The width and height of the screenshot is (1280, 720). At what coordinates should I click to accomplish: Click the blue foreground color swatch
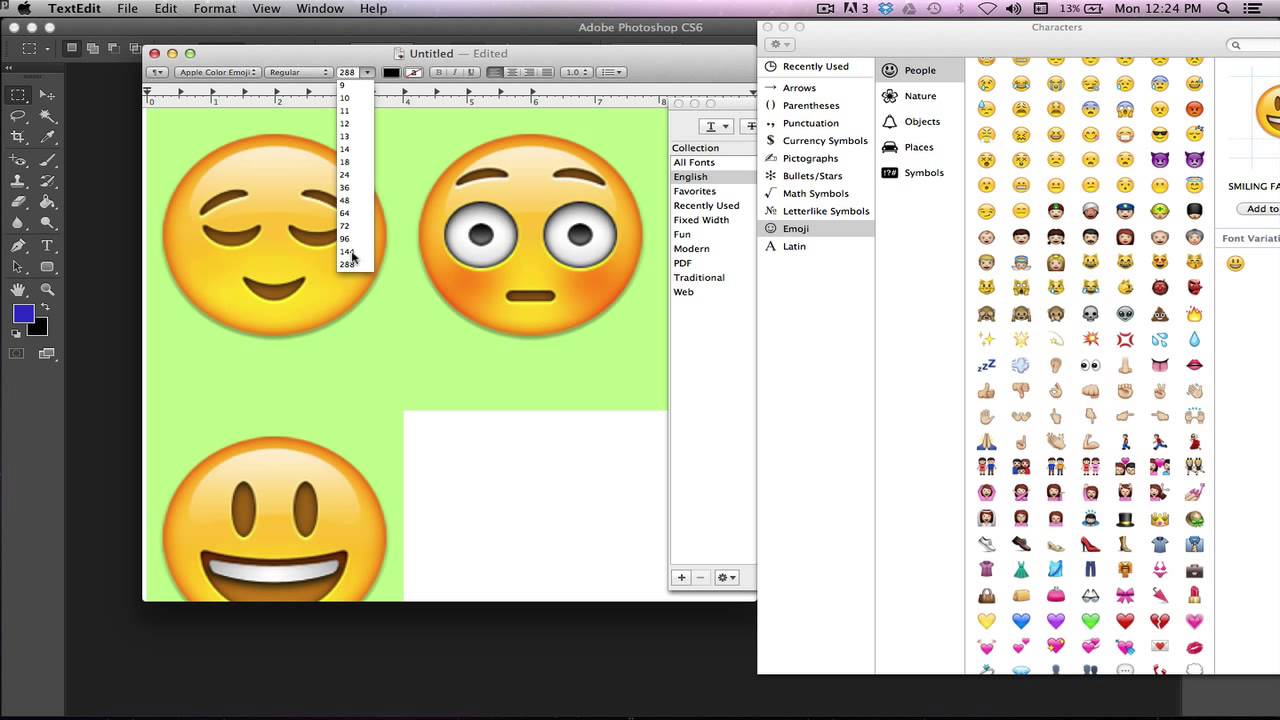(x=25, y=313)
